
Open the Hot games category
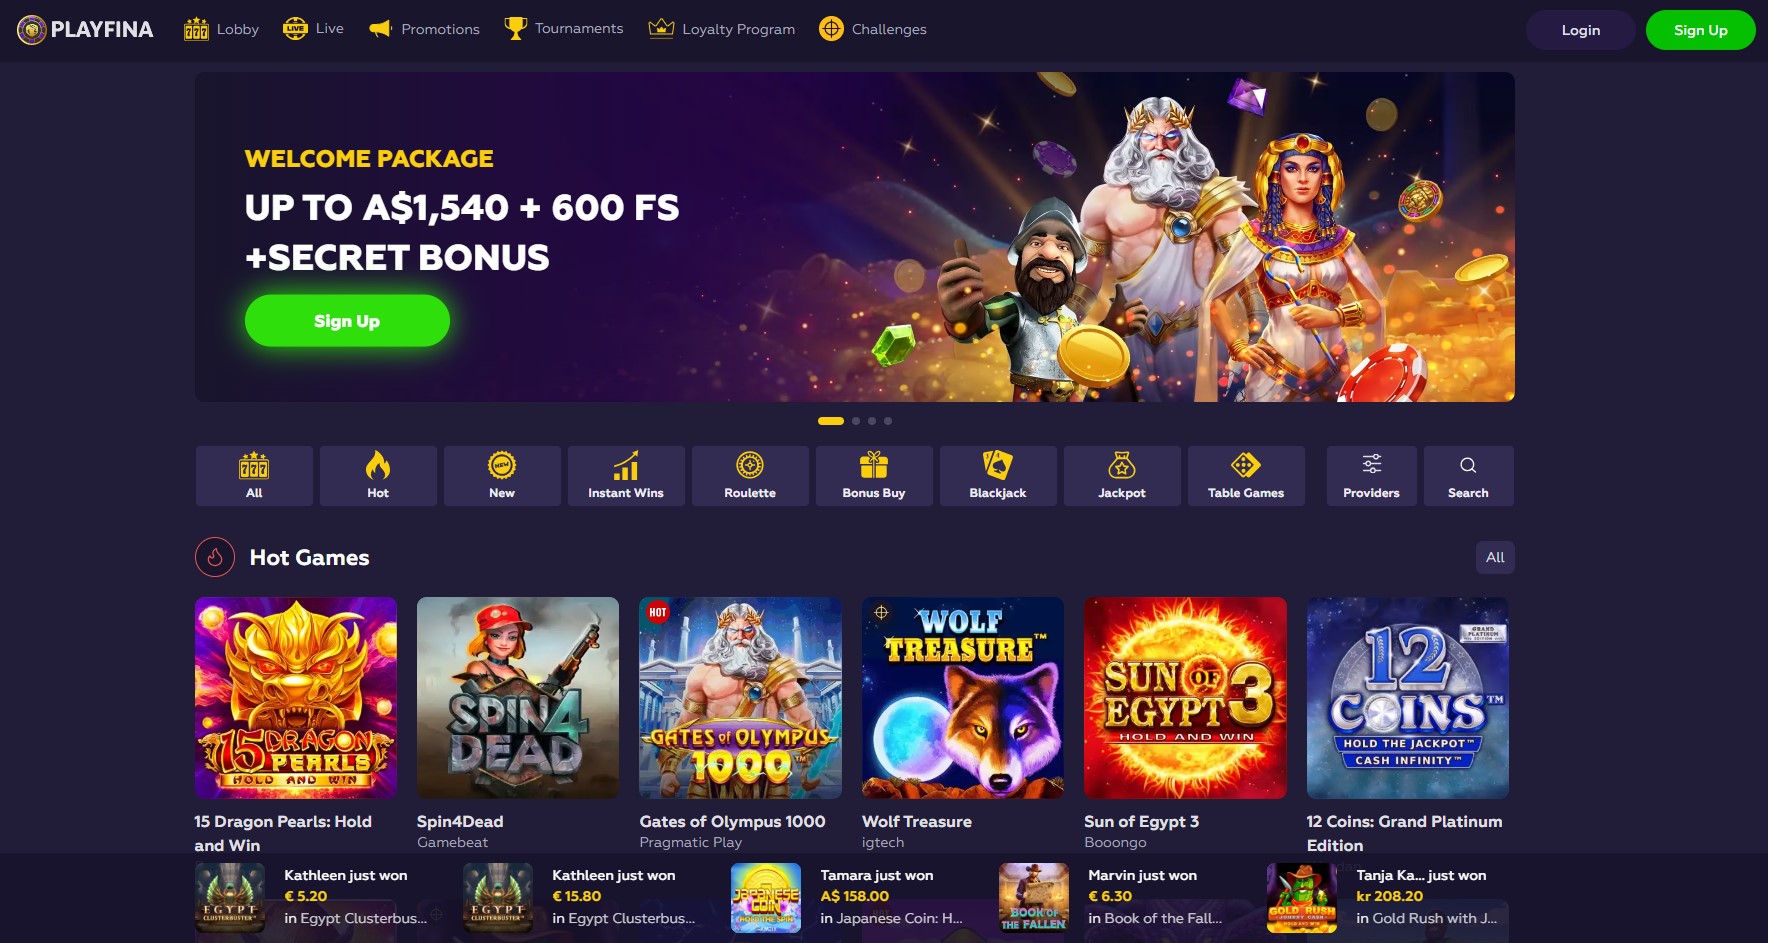[x=378, y=476]
